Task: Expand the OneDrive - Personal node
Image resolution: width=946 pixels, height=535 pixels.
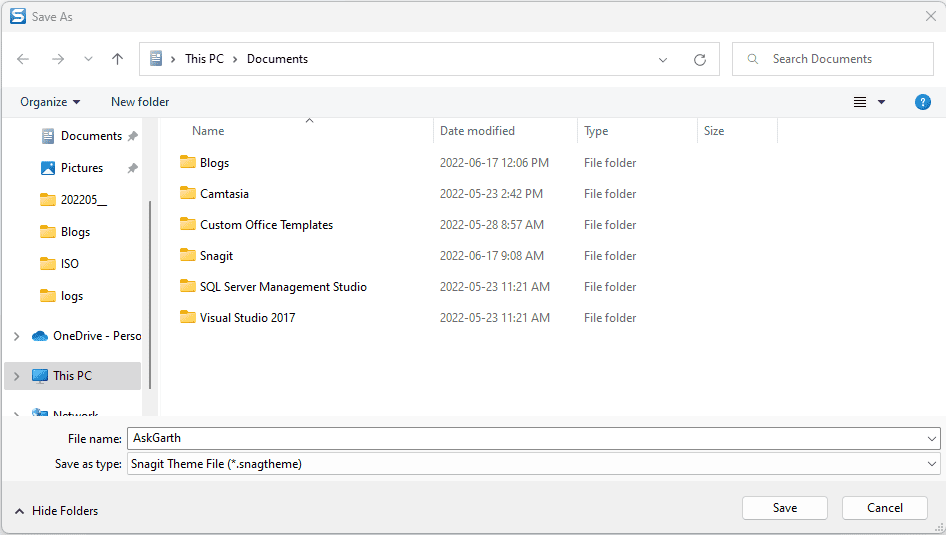Action: coord(17,336)
